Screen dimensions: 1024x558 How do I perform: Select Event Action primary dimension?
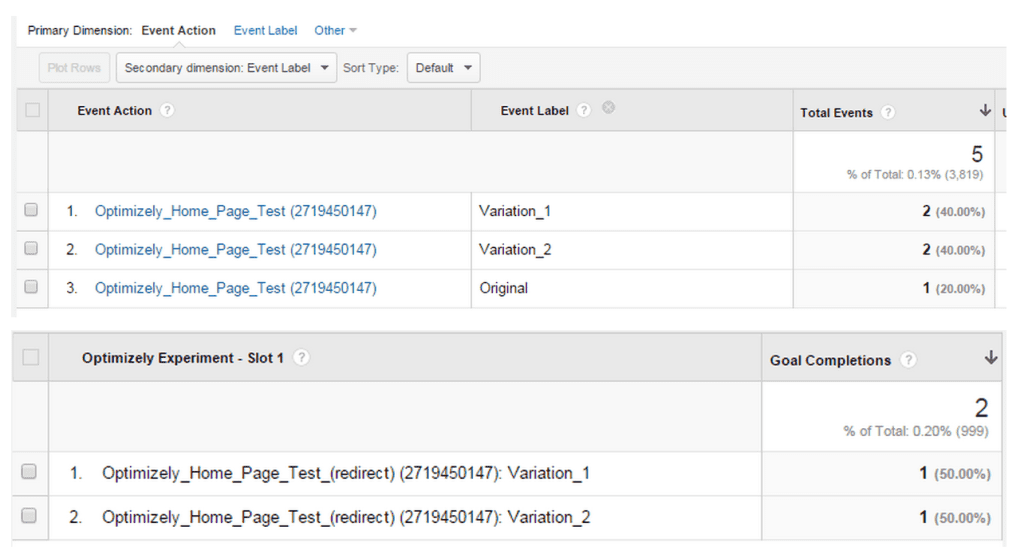click(178, 30)
